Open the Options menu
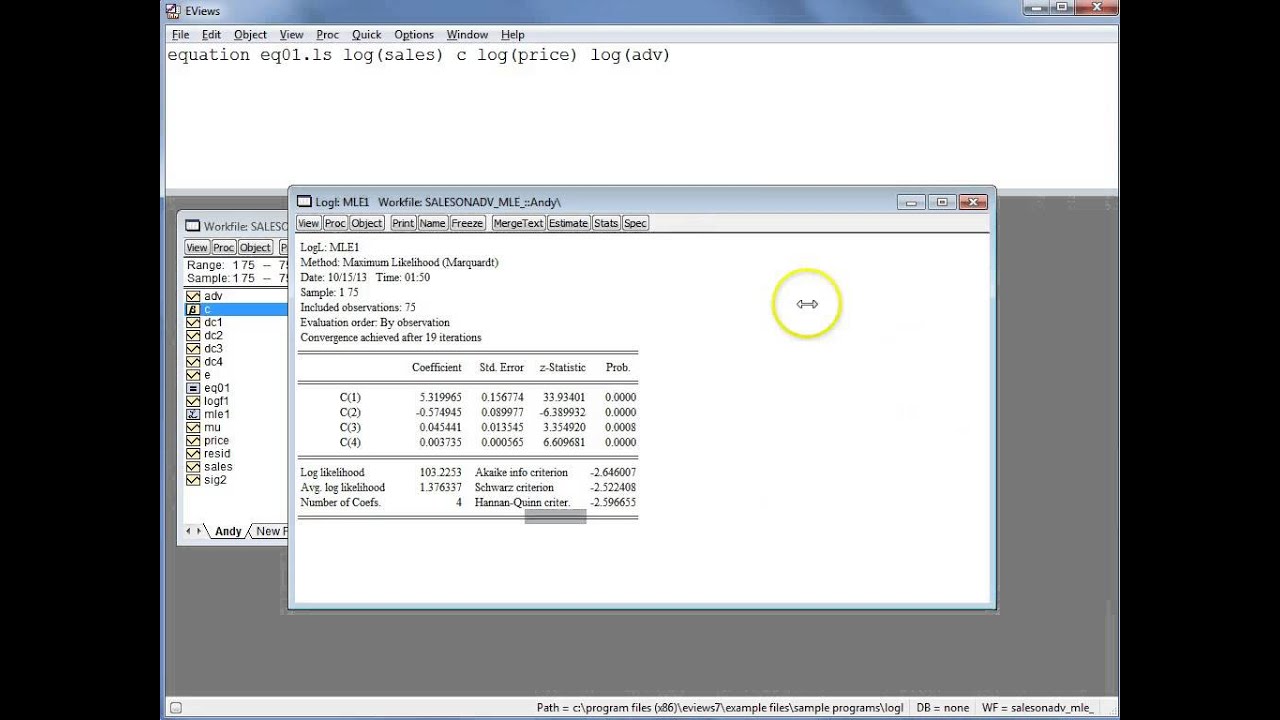The height and width of the screenshot is (720, 1280). point(413,35)
